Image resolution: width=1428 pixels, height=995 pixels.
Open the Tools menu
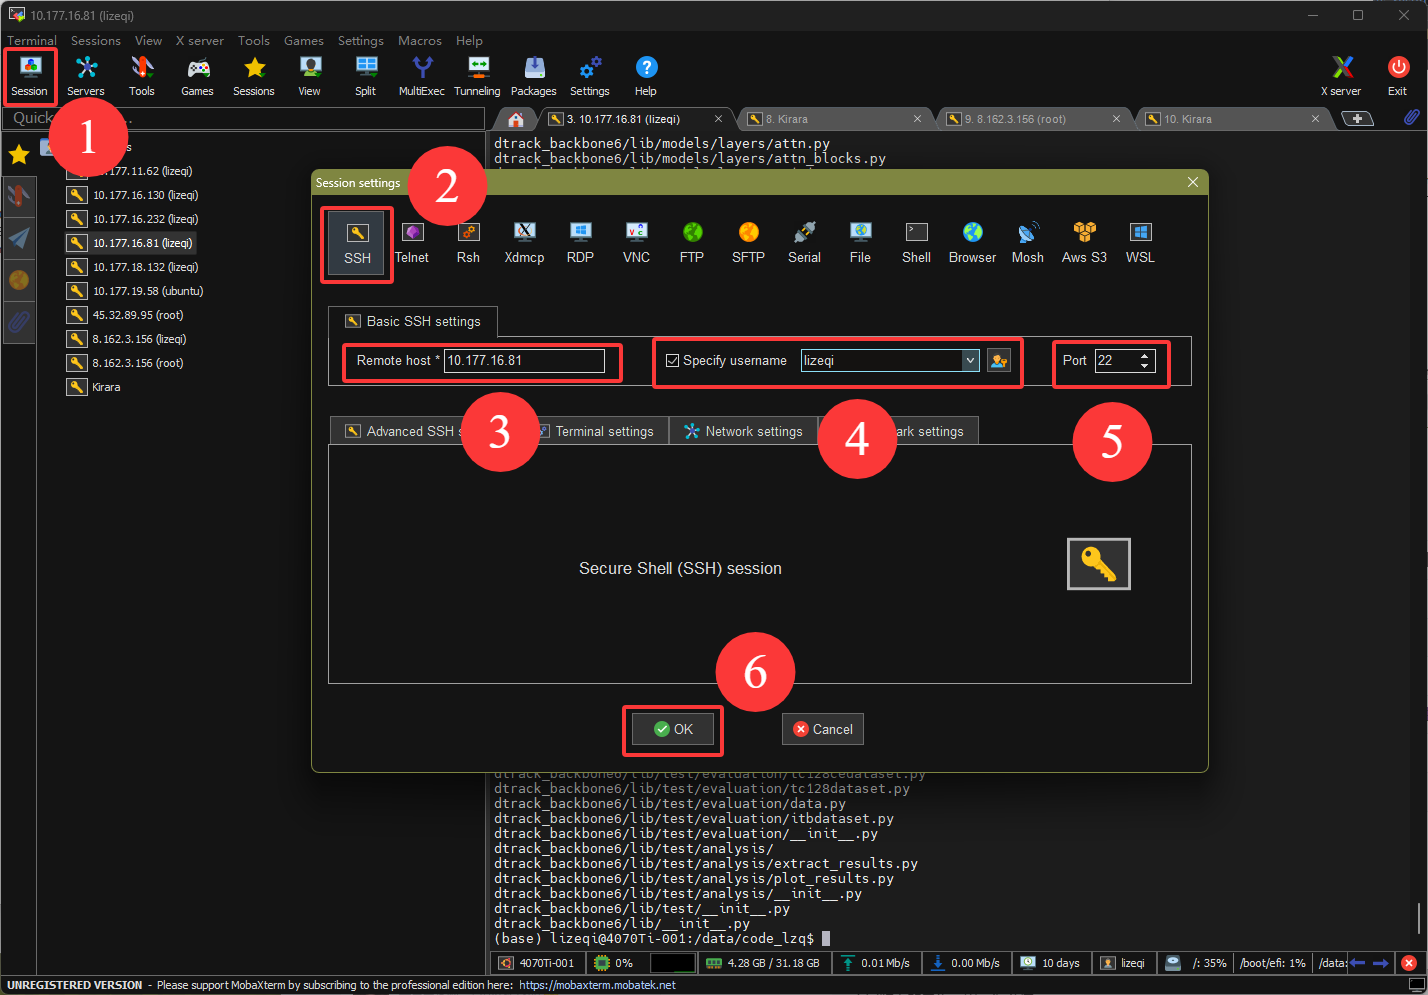[x=254, y=41]
